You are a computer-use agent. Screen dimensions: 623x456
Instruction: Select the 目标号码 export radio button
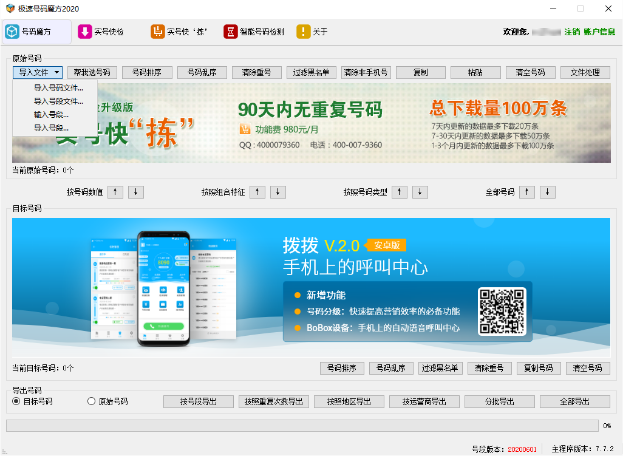click(16, 401)
